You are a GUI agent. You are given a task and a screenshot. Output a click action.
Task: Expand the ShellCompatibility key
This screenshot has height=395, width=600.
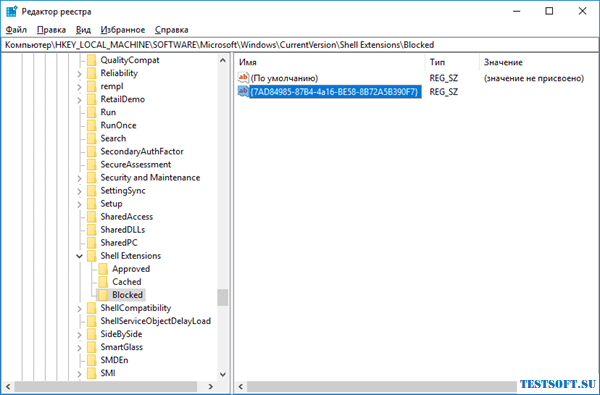[79, 308]
